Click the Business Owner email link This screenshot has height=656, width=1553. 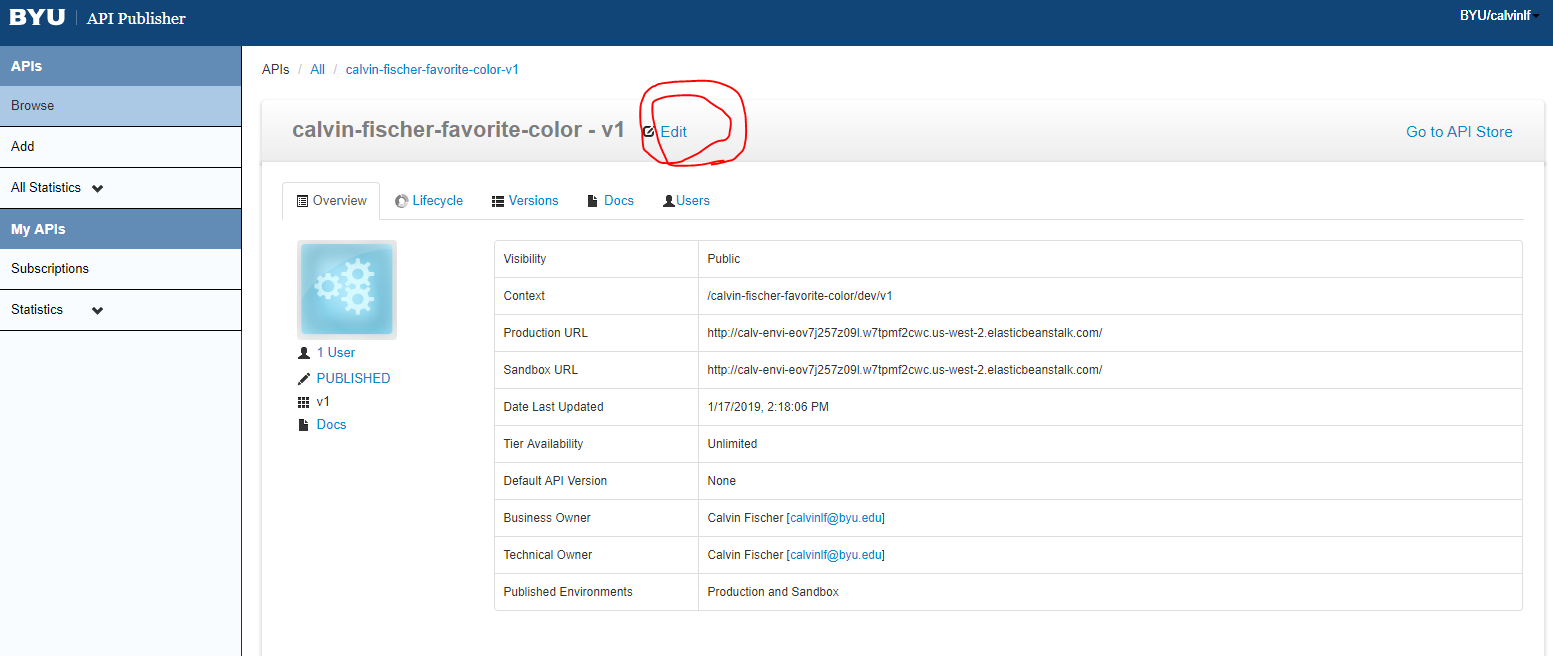coord(836,518)
